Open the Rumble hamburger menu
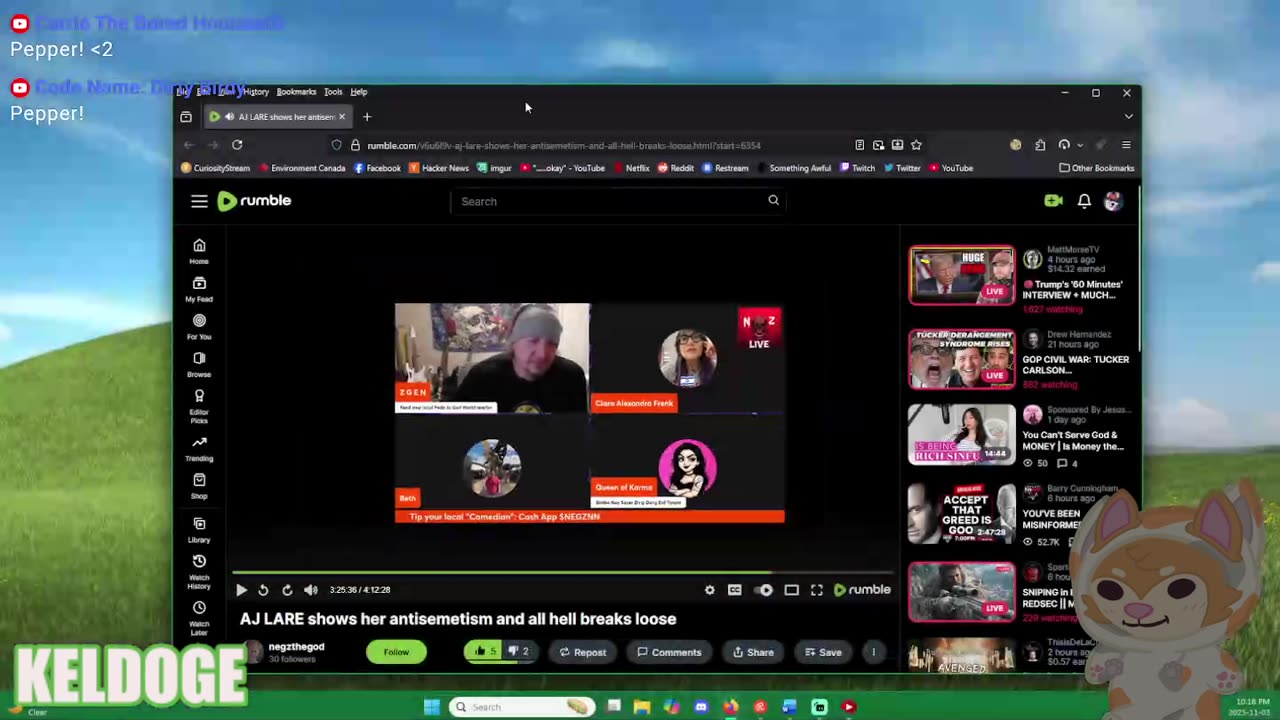 199,201
